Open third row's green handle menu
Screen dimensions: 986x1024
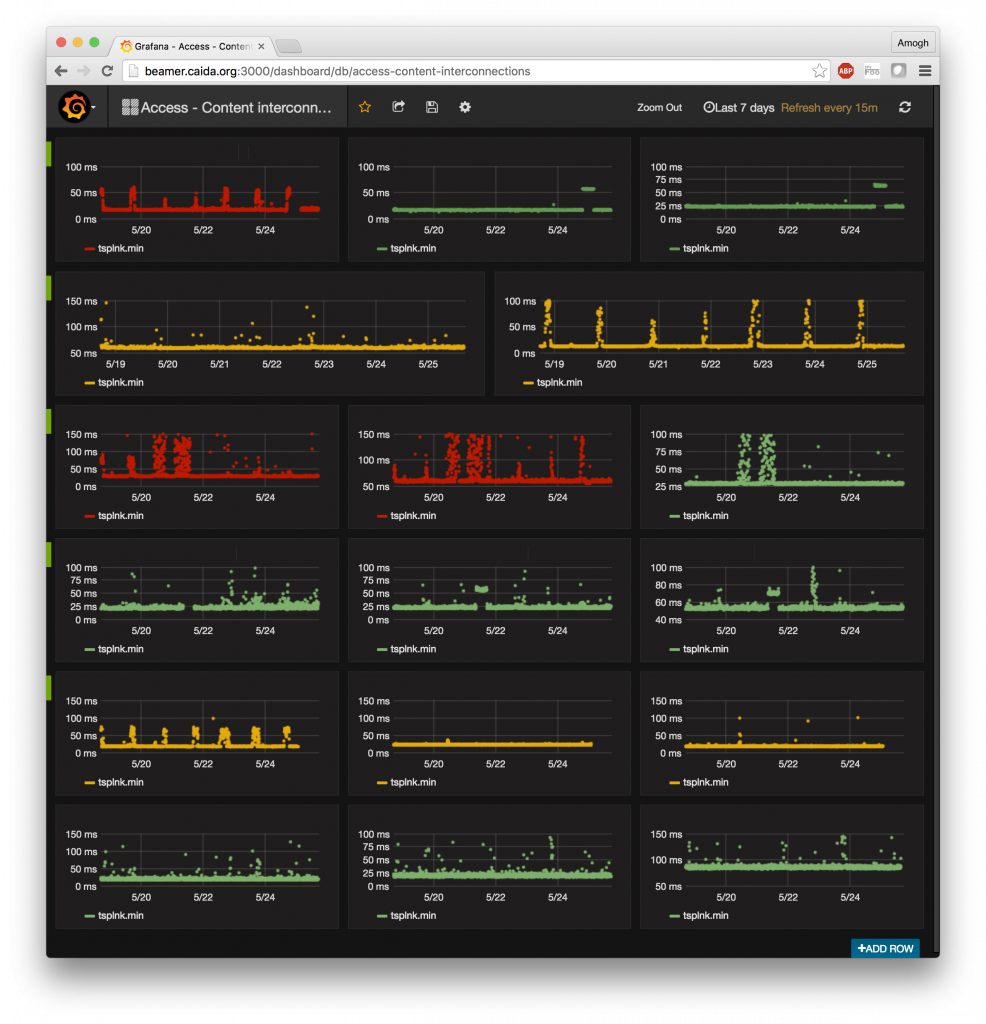(x=49, y=421)
